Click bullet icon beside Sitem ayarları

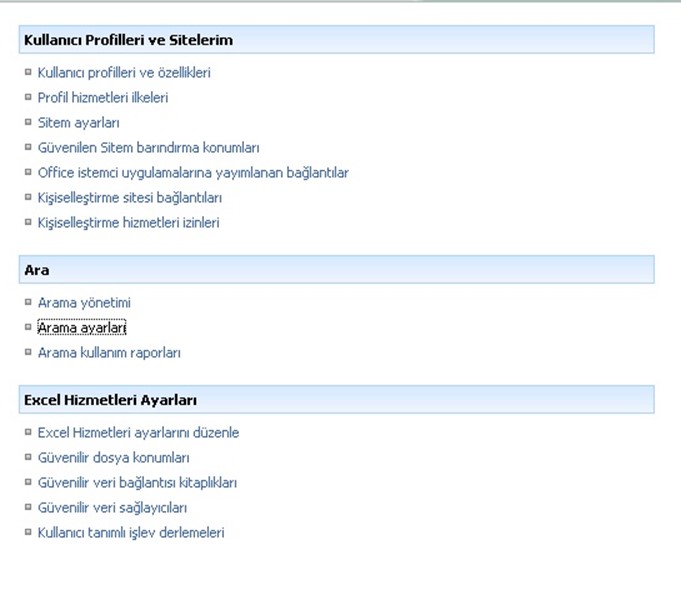click(x=28, y=122)
